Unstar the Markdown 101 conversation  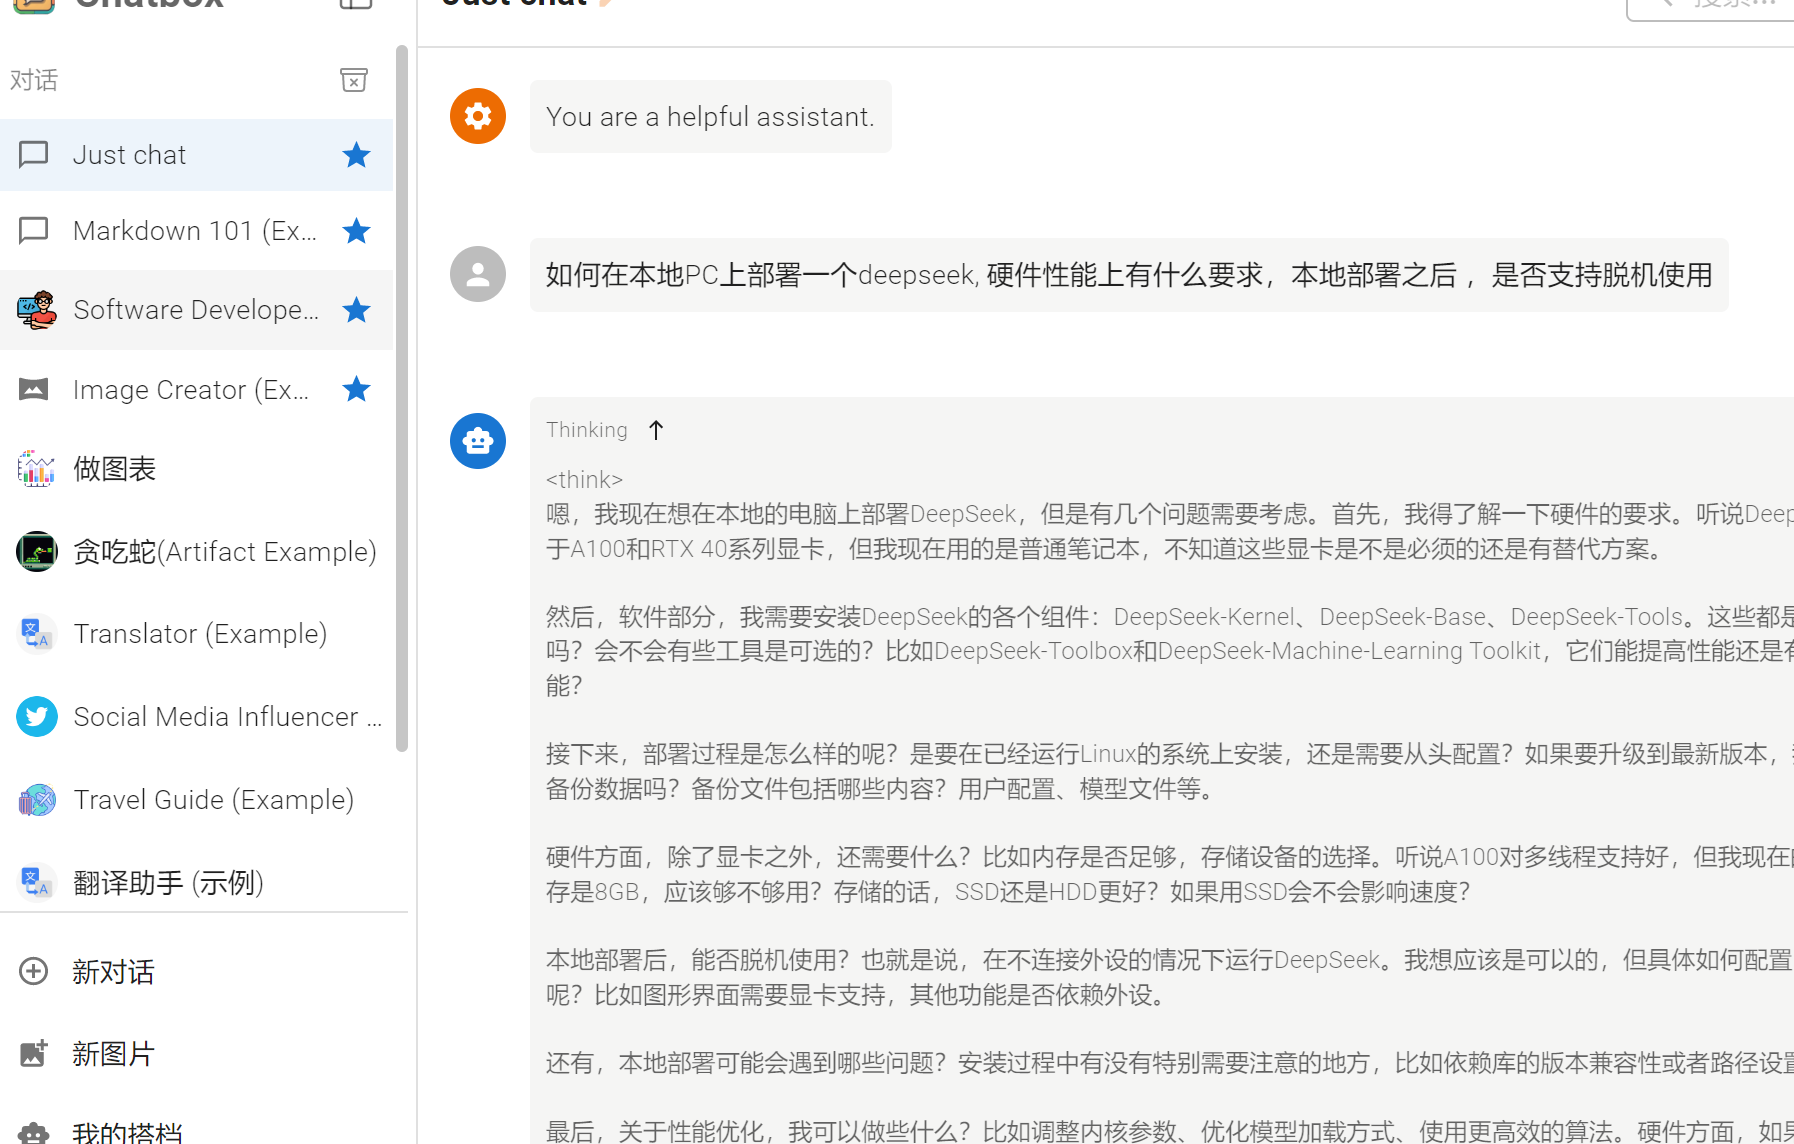(356, 231)
